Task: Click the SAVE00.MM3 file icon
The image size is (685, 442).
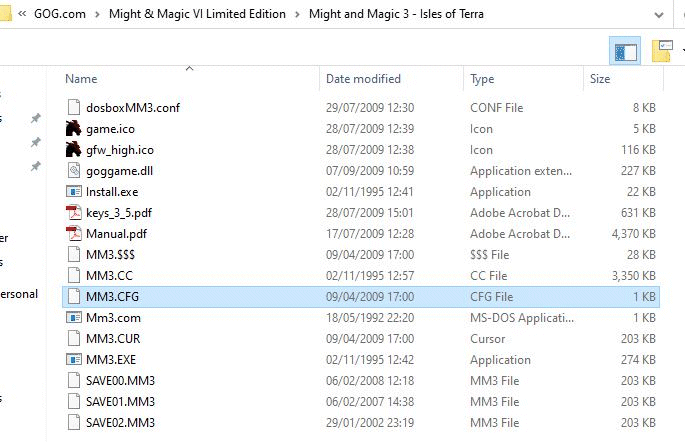Action: point(74,380)
